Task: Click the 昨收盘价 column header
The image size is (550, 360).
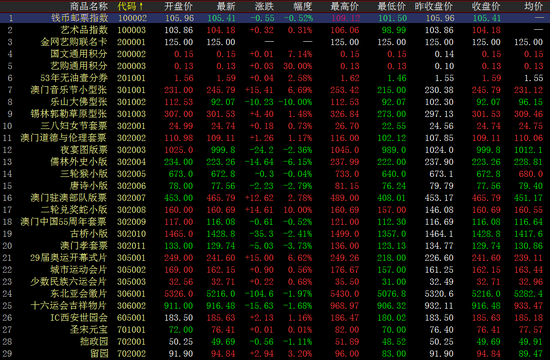Action: click(x=434, y=6)
